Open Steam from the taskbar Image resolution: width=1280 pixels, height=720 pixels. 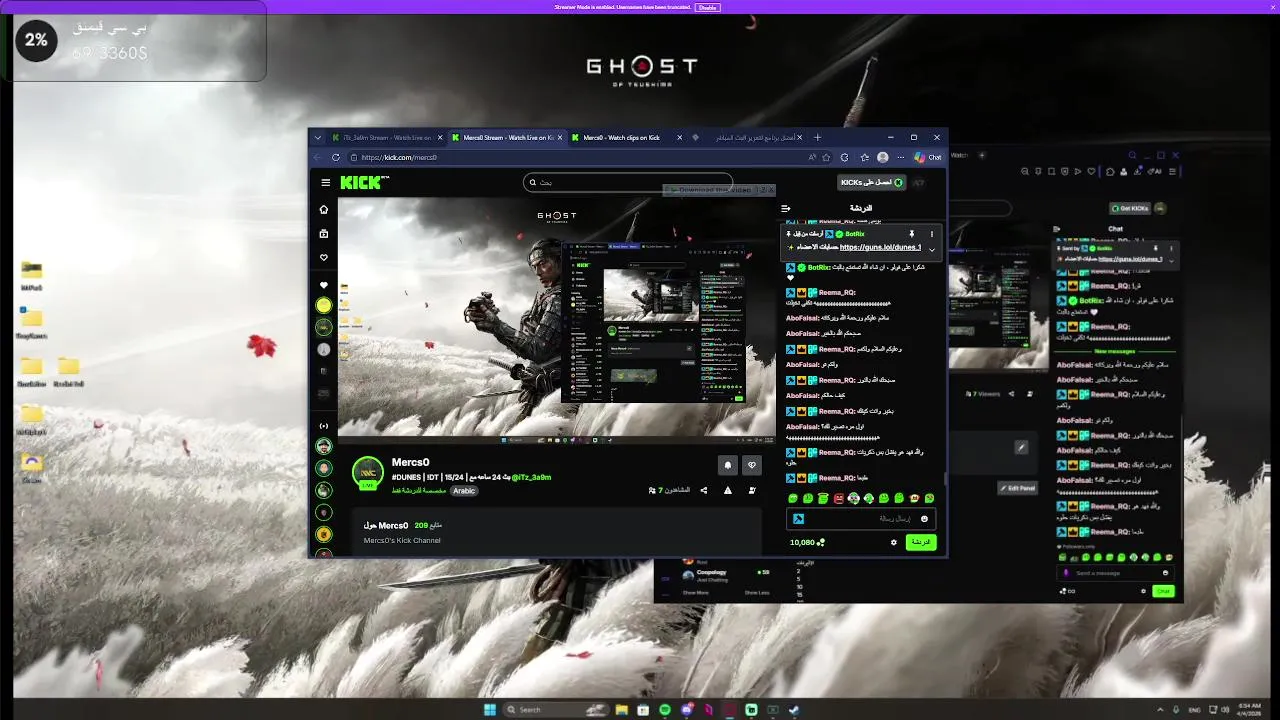[x=794, y=710]
